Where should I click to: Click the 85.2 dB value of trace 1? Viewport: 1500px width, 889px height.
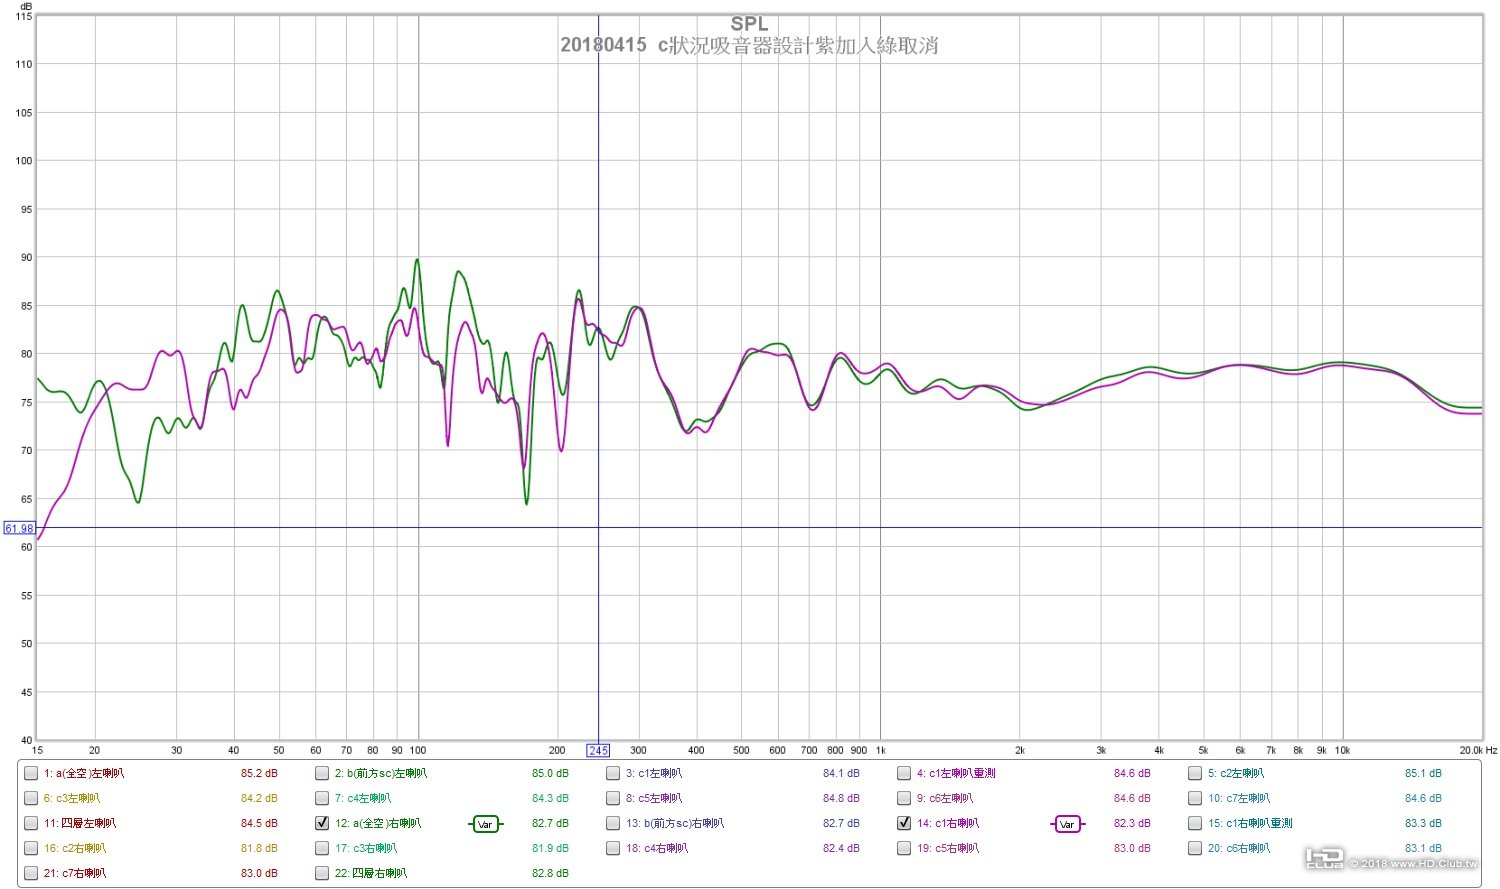click(x=259, y=773)
